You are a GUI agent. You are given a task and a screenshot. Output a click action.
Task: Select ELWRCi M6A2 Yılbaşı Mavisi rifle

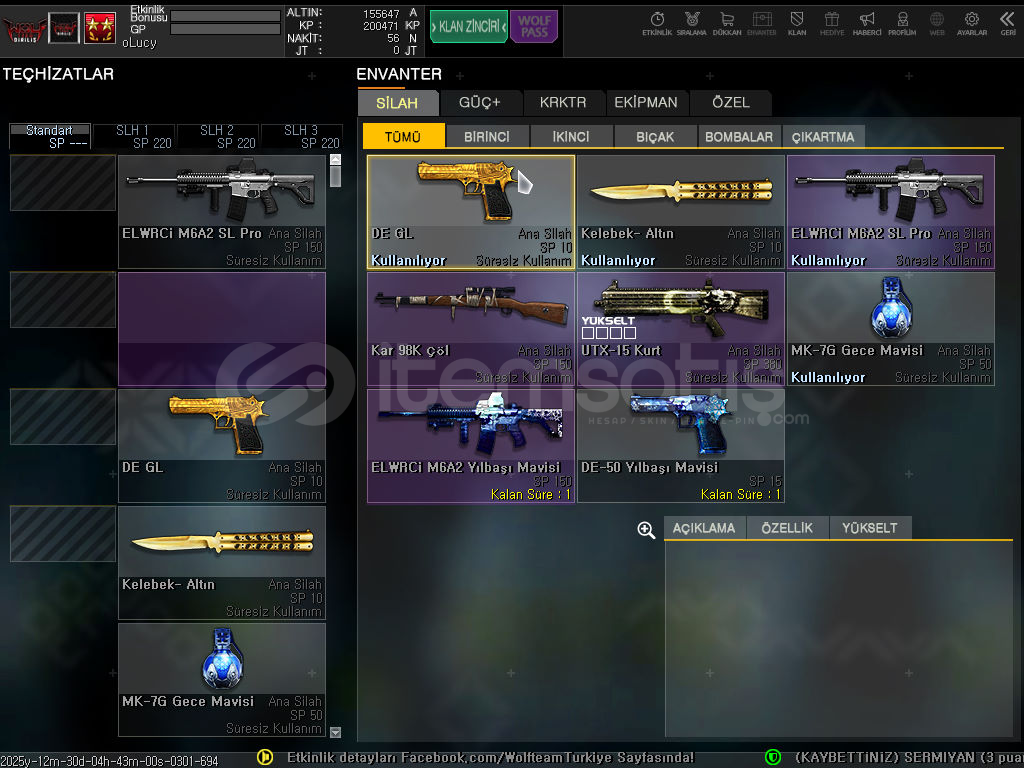coord(471,446)
